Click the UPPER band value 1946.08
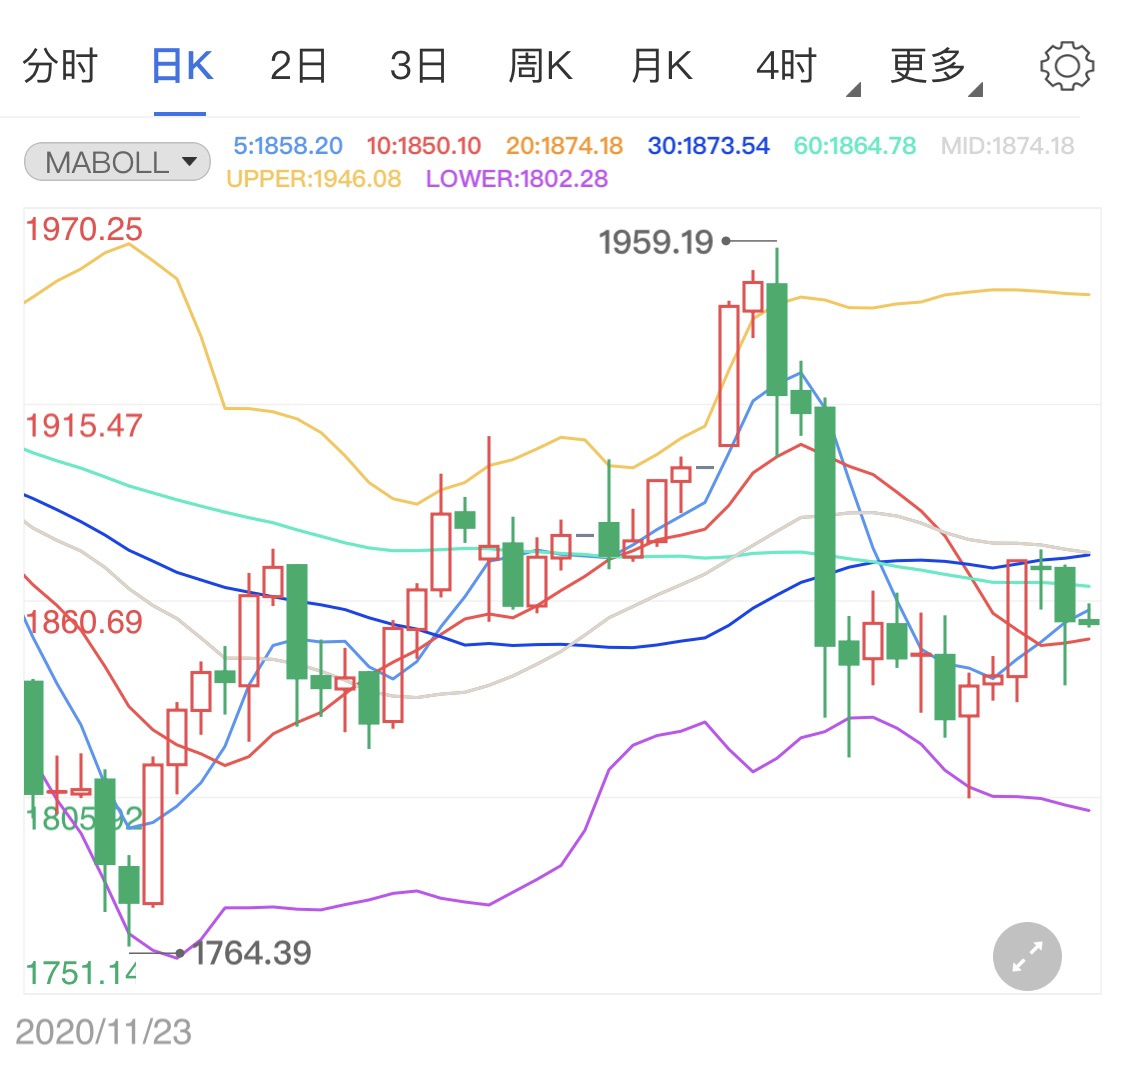 (x=314, y=179)
